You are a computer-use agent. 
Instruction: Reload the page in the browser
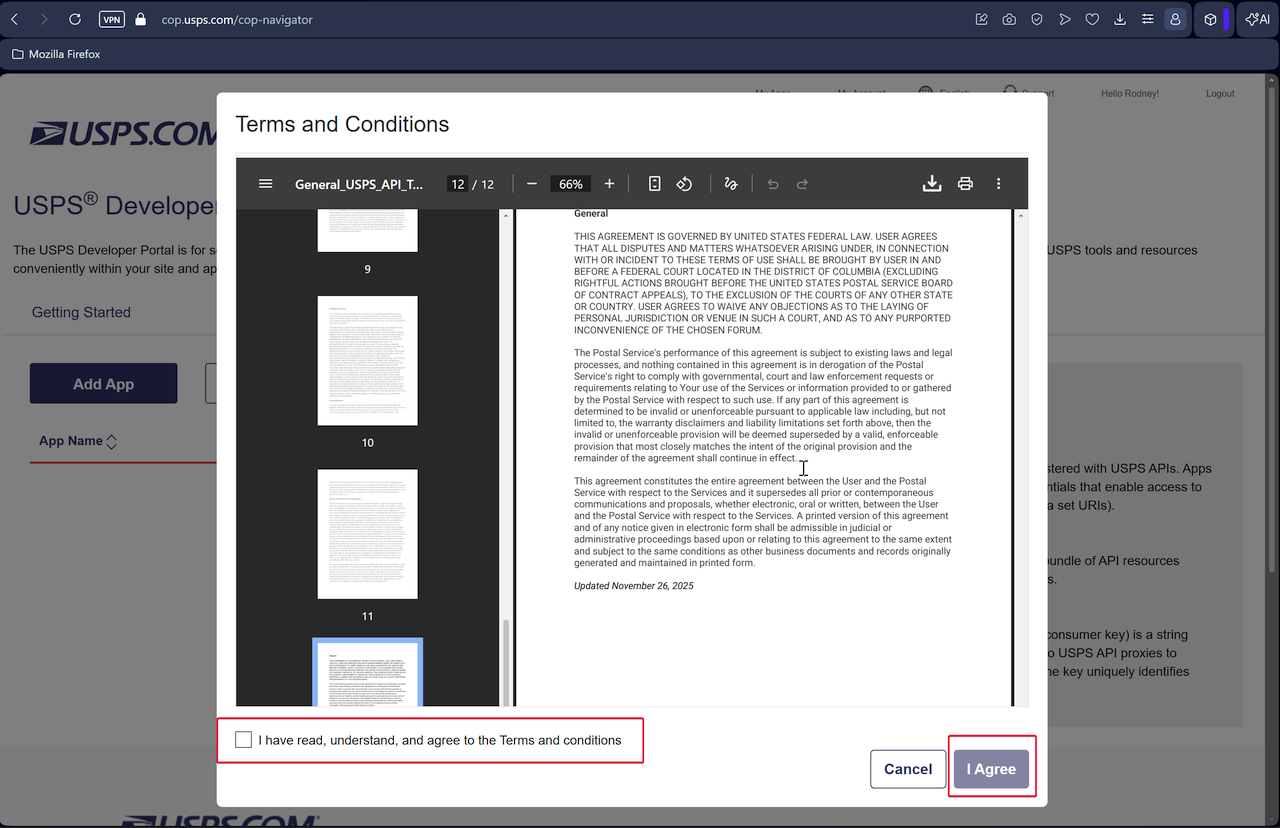[75, 19]
